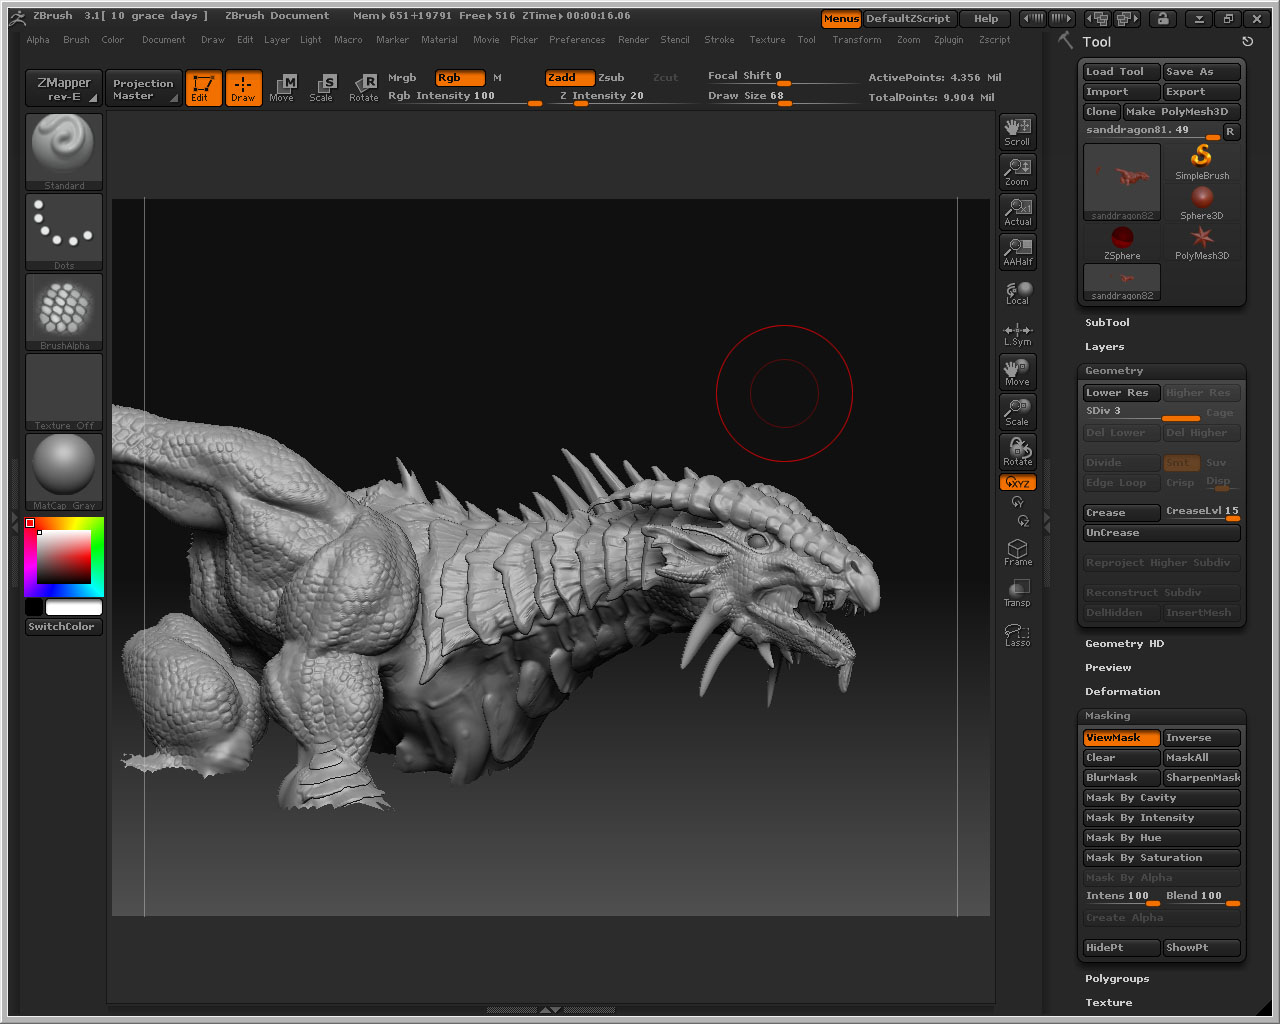Open the Texture Off selector
This screenshot has width=1280, height=1024.
[64, 392]
